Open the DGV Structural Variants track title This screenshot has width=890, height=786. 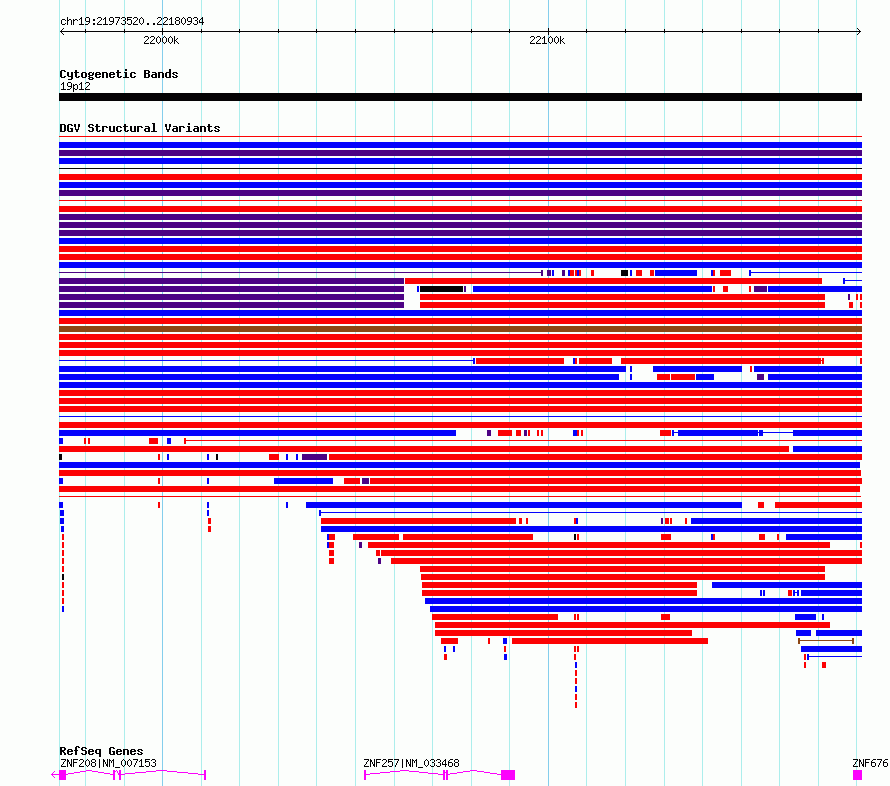pyautogui.click(x=140, y=128)
